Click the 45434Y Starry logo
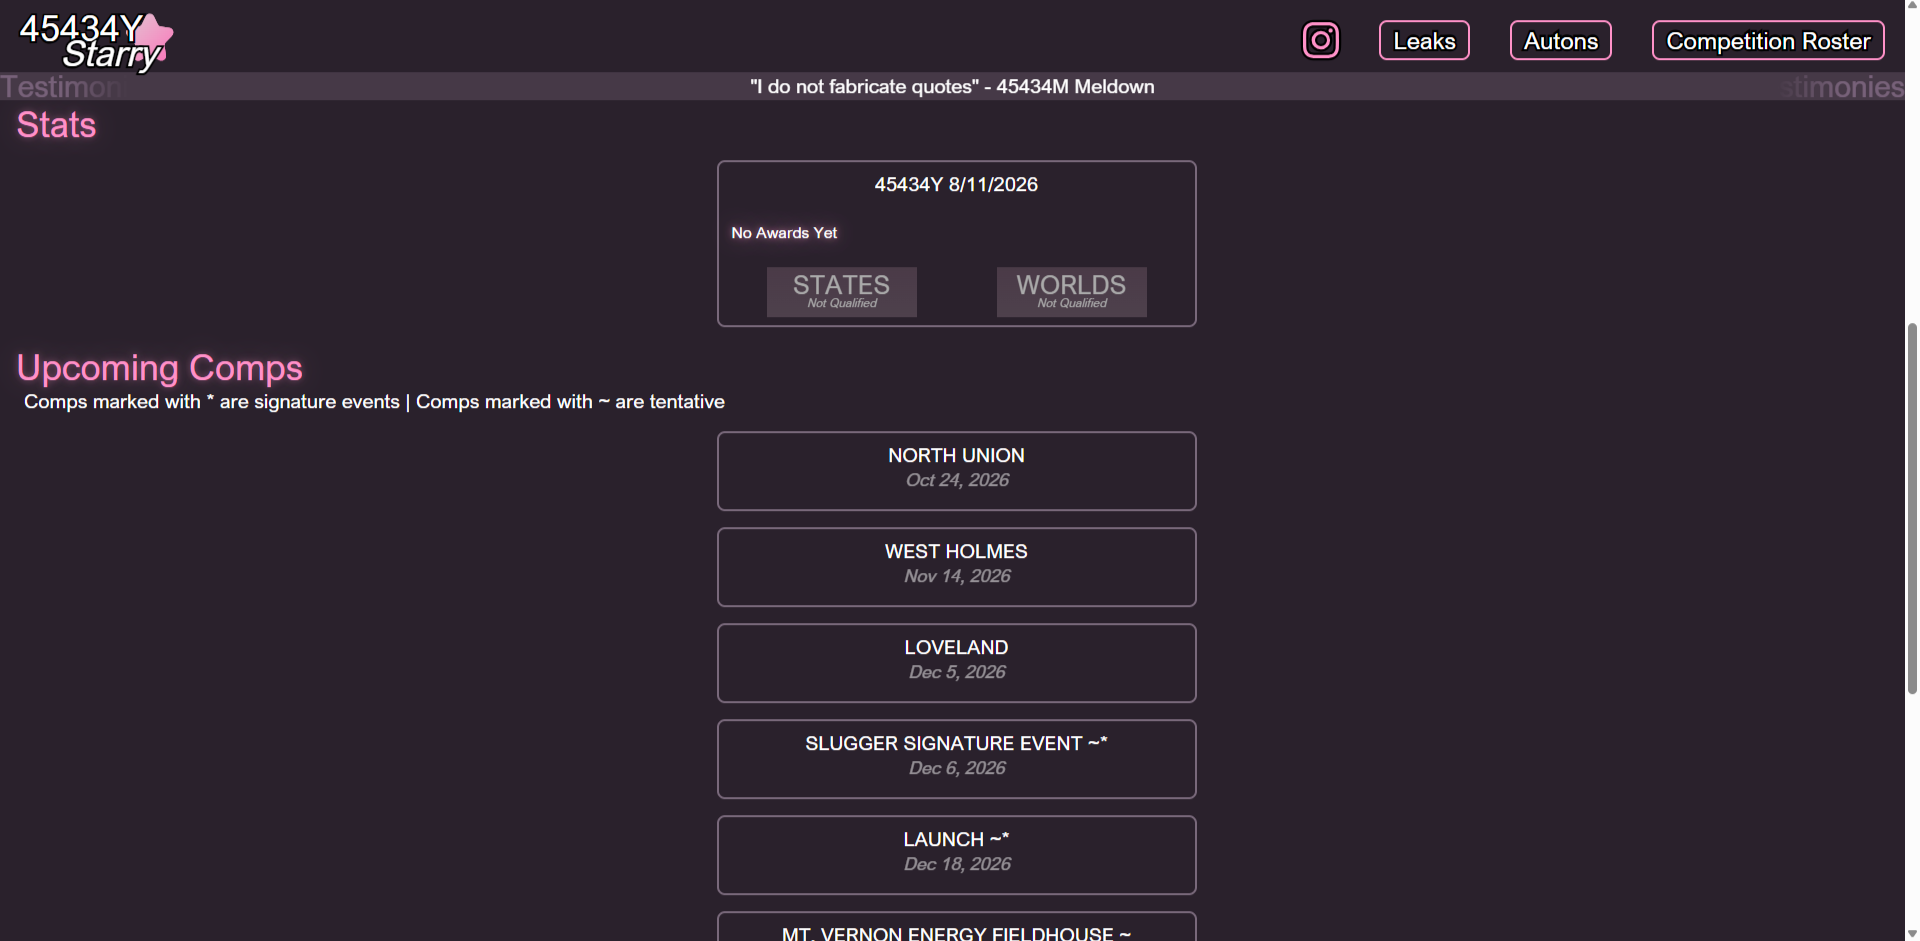This screenshot has width=1920, height=941. point(96,42)
